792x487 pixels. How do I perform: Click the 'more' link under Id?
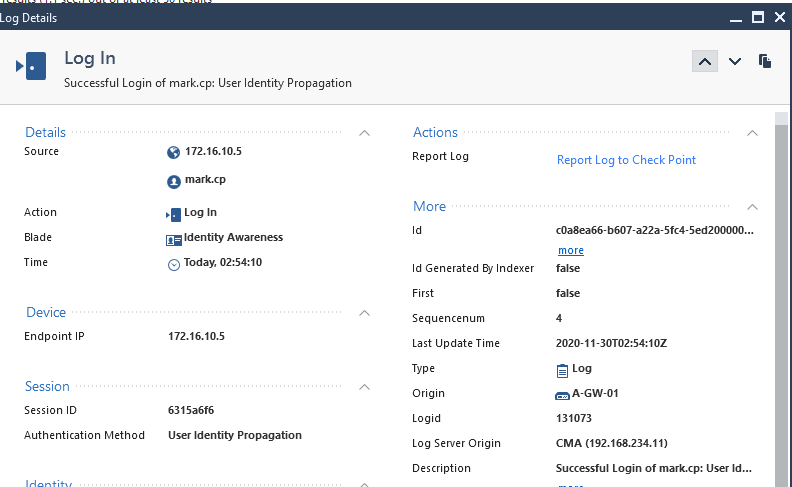tap(570, 250)
